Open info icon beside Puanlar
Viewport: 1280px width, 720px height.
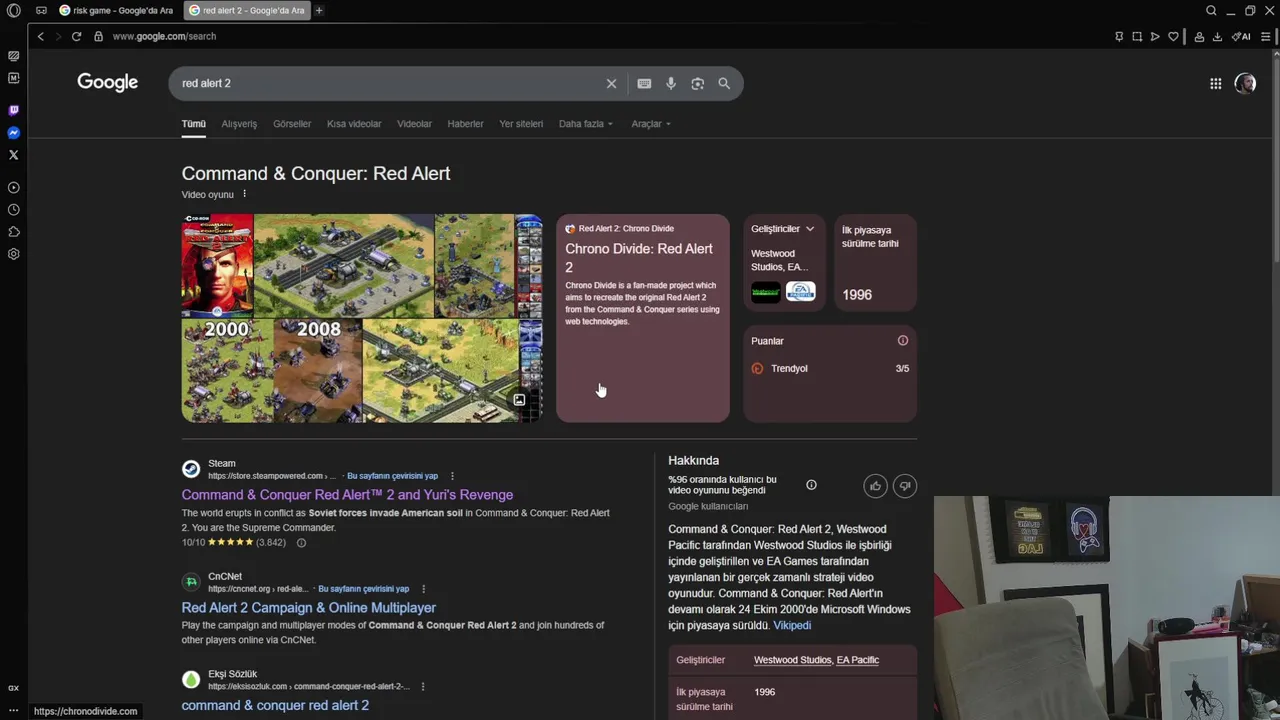click(902, 341)
